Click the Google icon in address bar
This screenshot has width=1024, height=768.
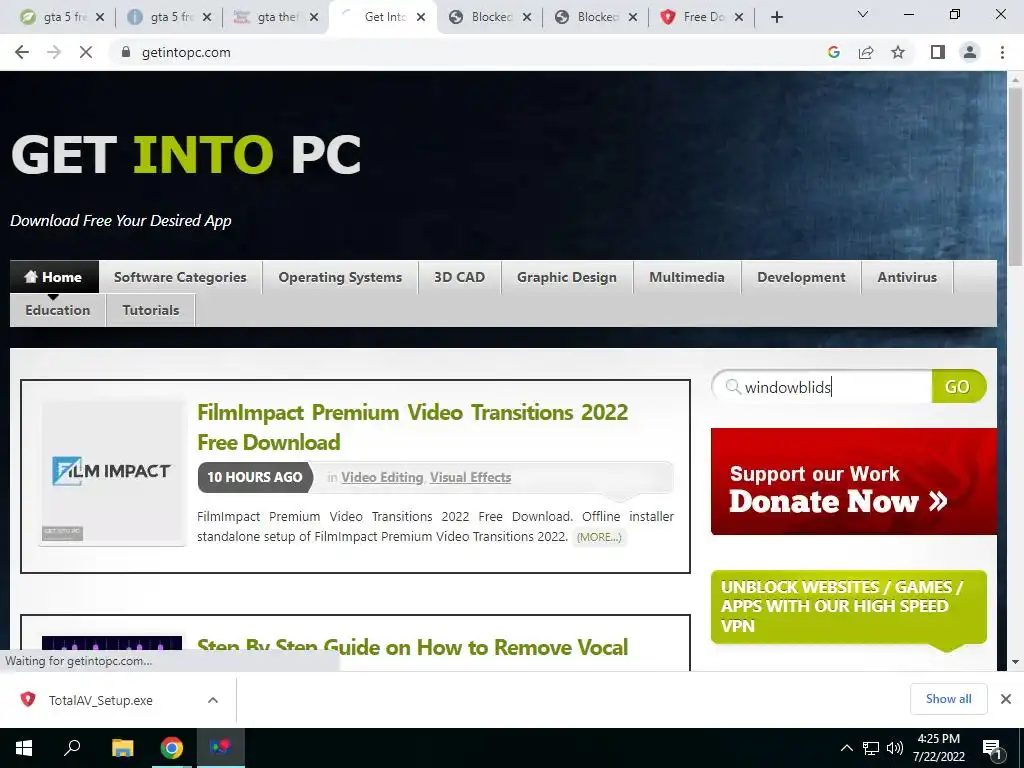coord(833,52)
